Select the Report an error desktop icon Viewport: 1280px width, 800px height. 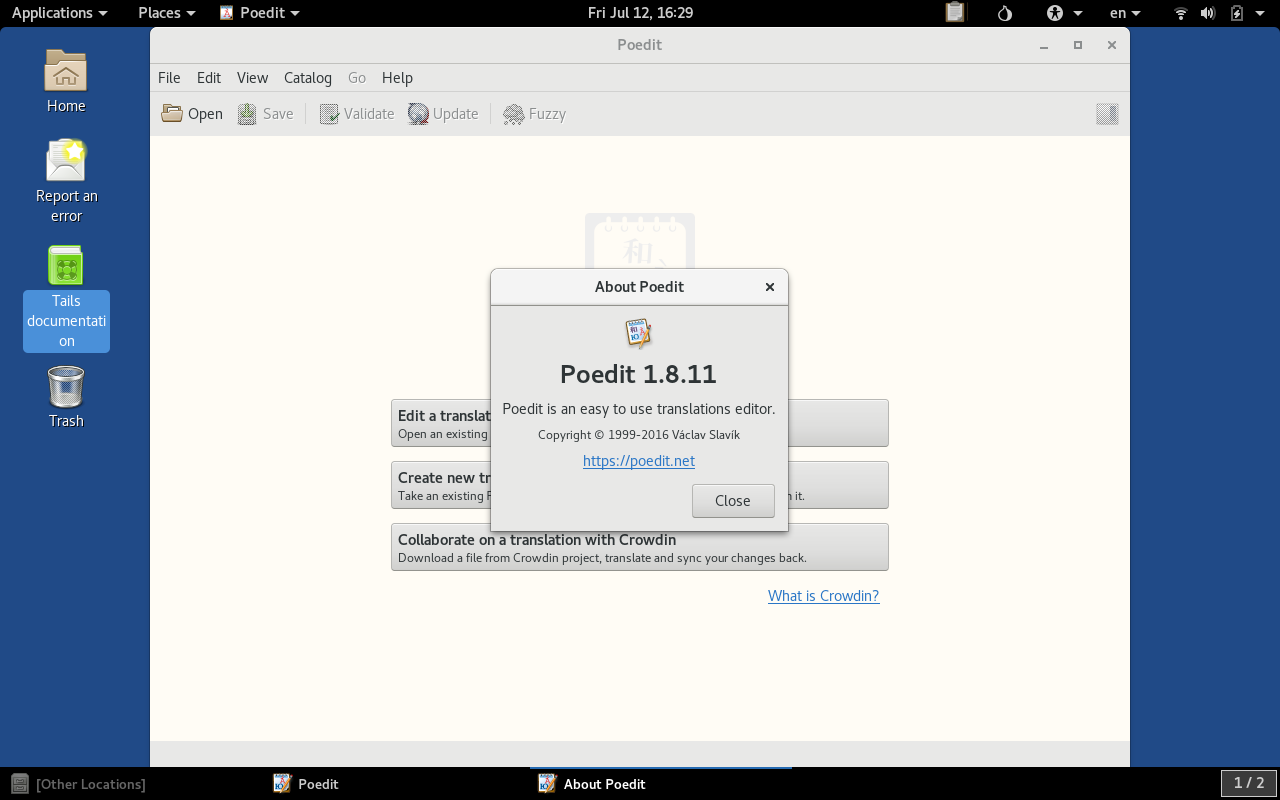66,160
